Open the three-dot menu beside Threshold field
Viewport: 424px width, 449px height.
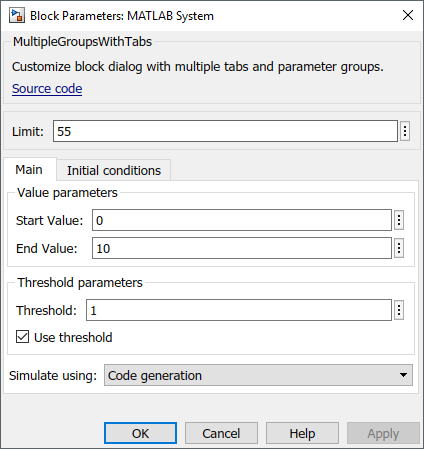(x=399, y=310)
